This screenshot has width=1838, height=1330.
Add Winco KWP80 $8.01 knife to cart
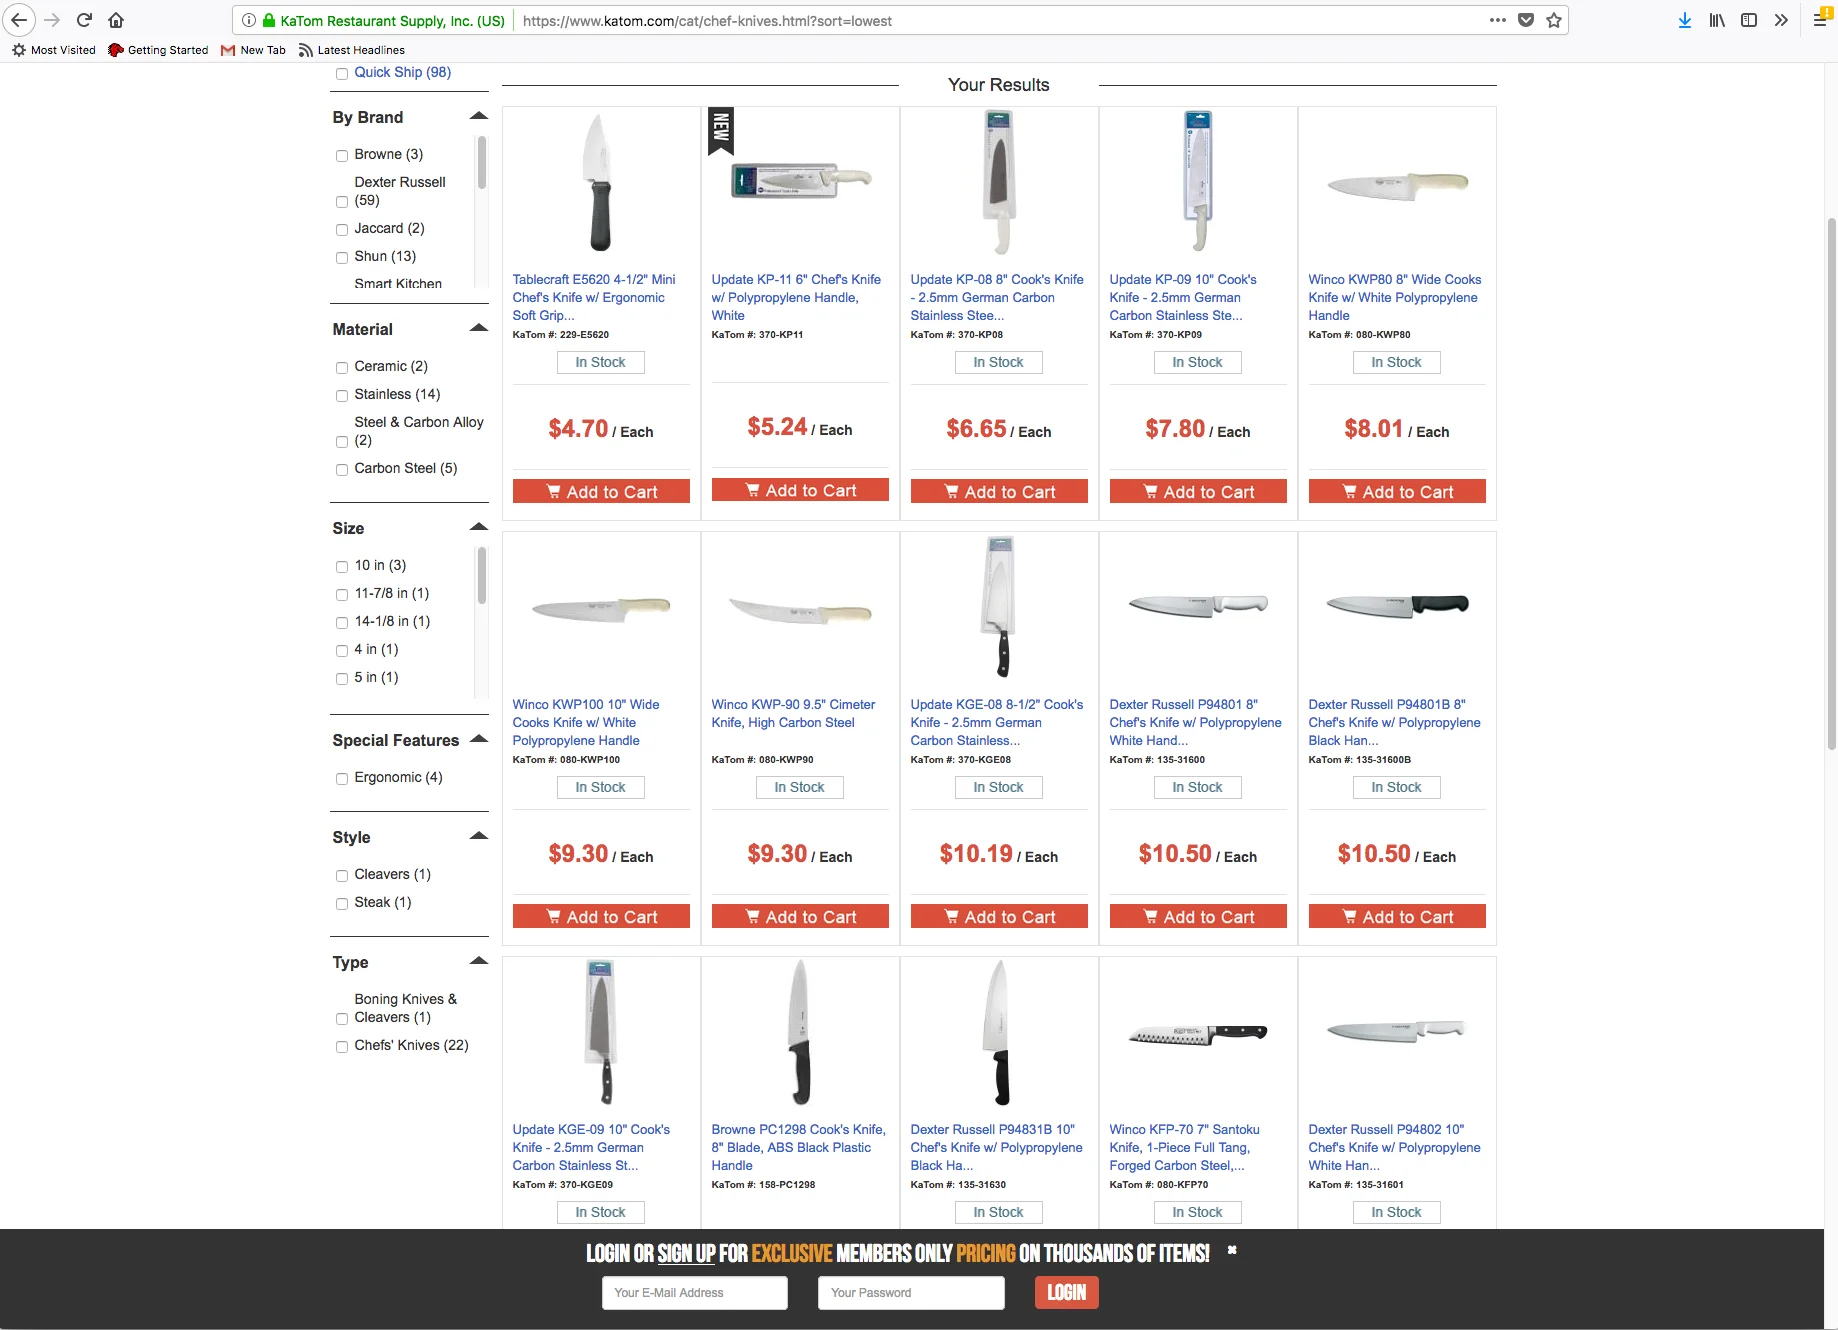pyautogui.click(x=1397, y=492)
